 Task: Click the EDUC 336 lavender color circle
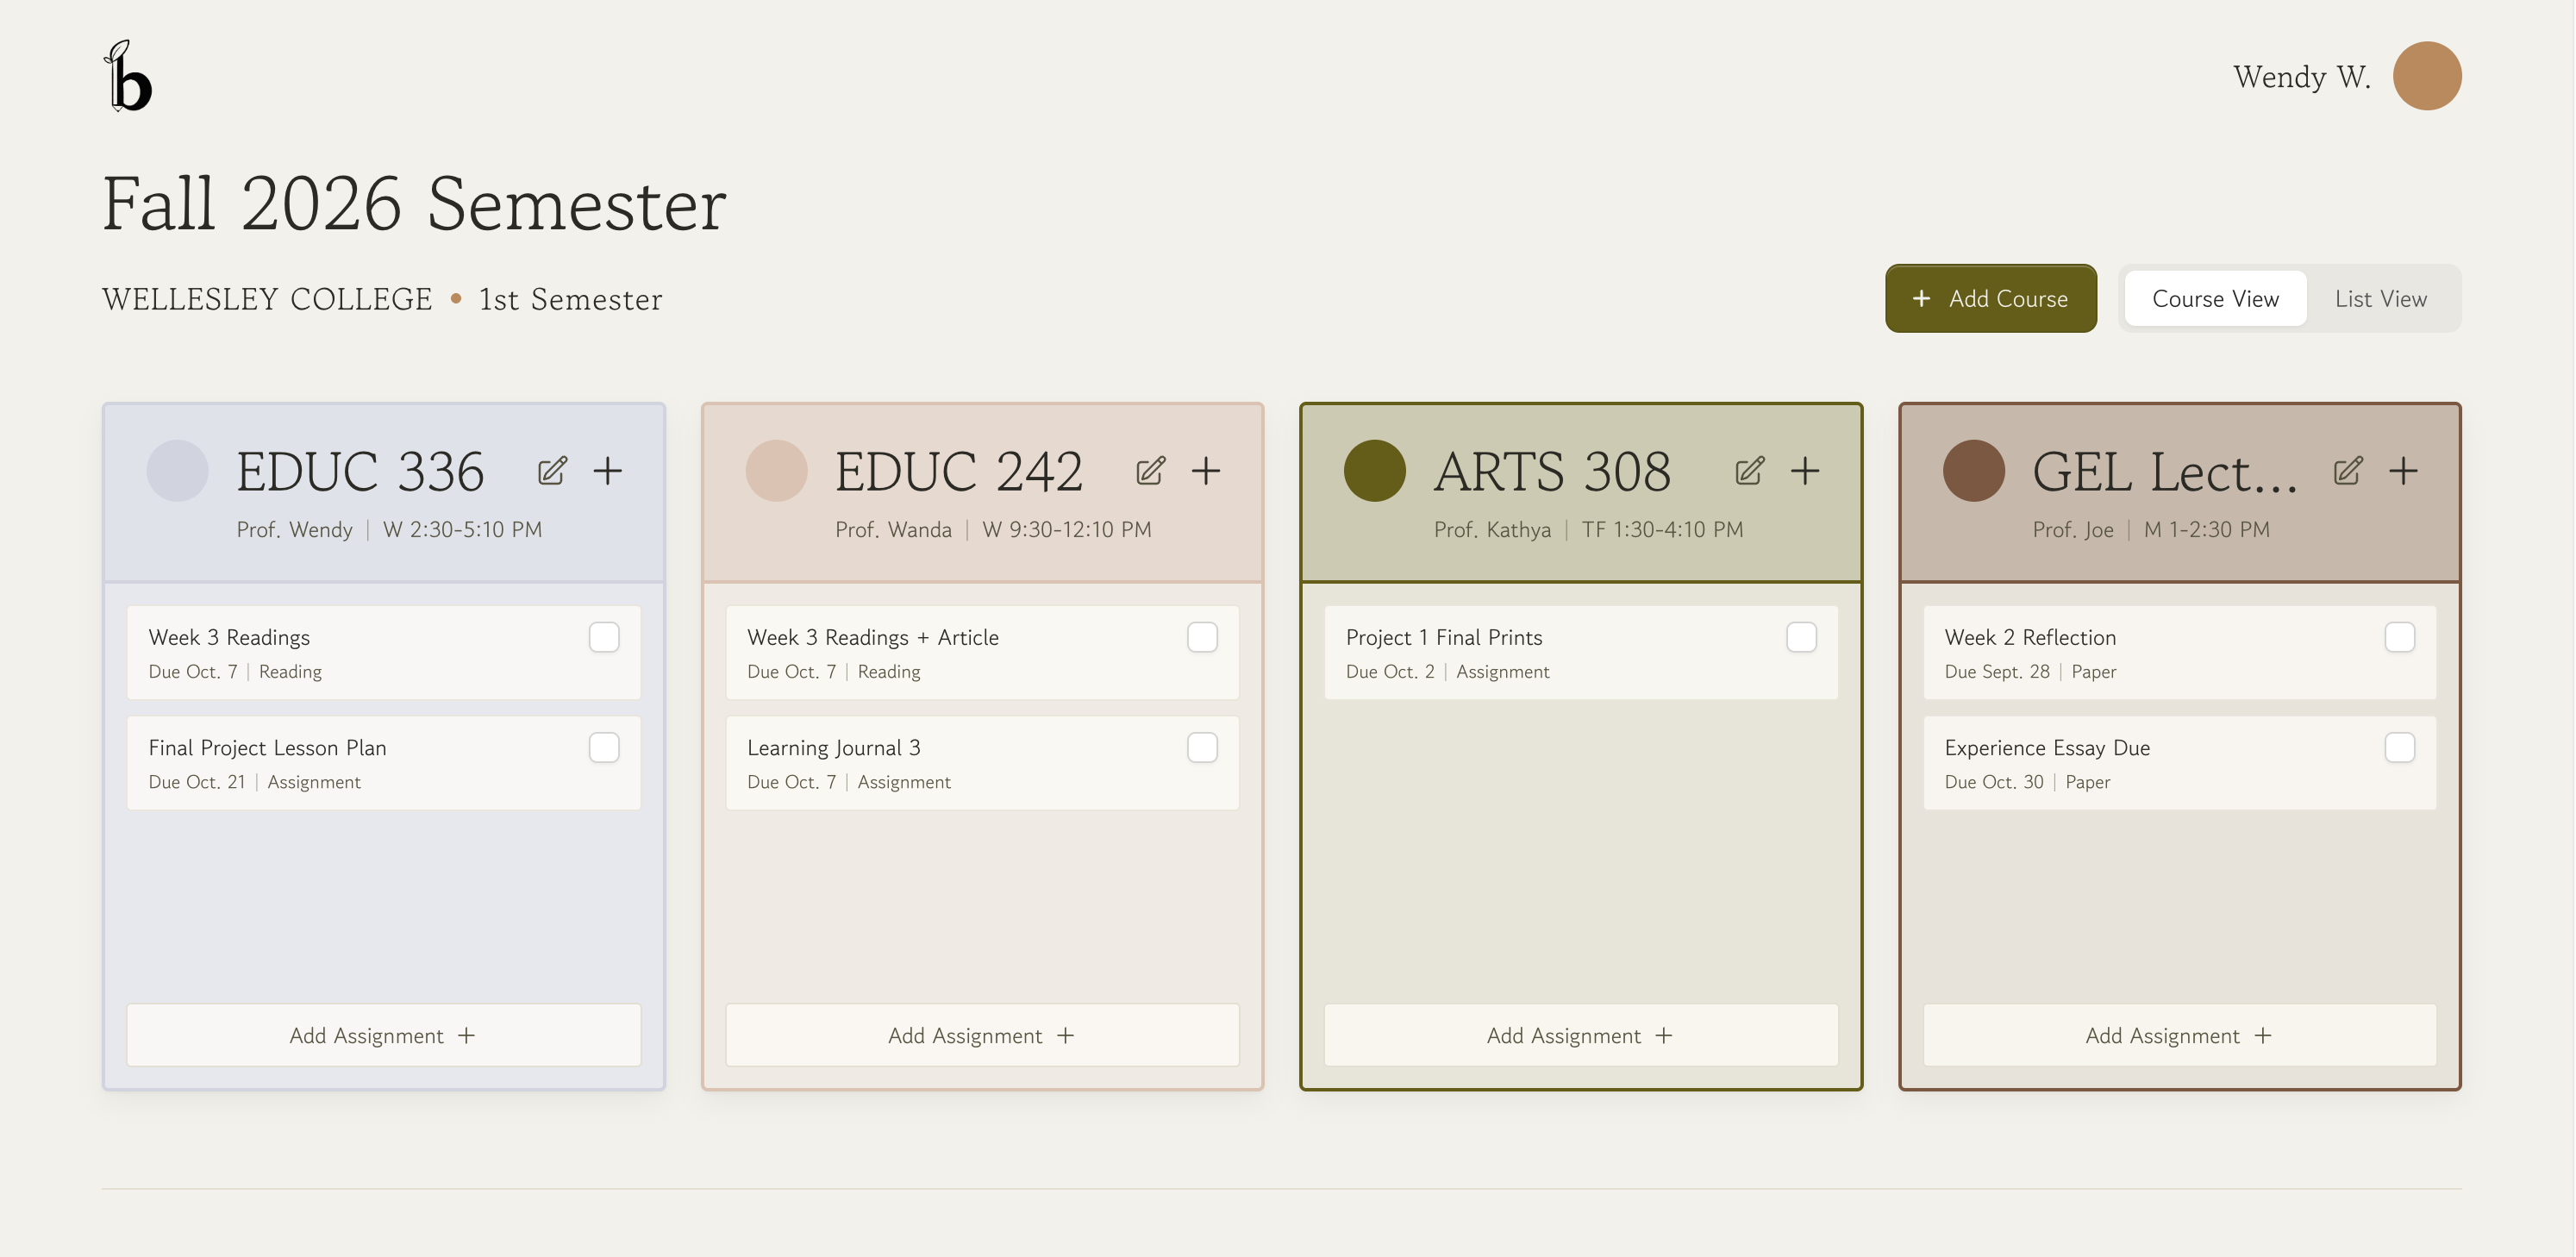tap(177, 471)
